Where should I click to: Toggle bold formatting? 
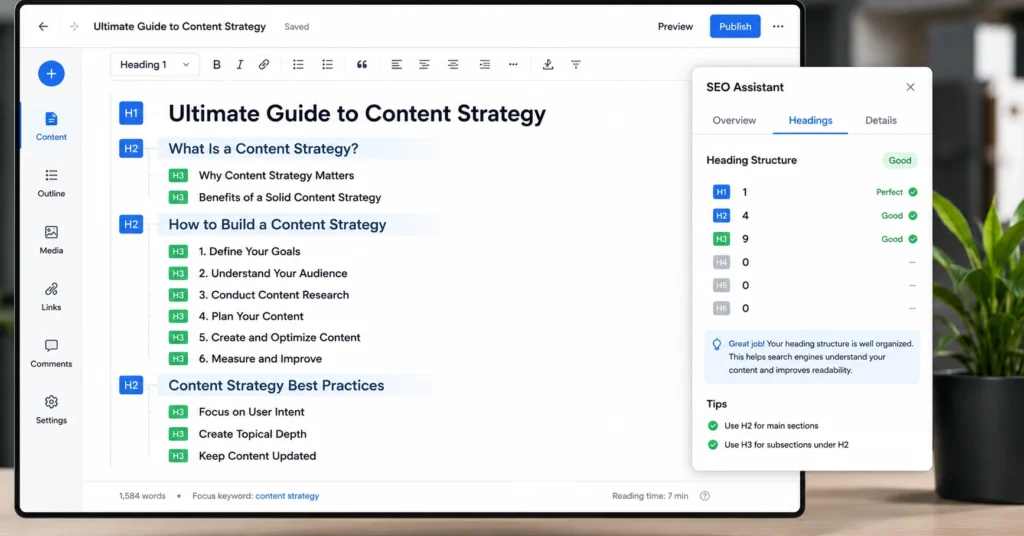(x=216, y=65)
